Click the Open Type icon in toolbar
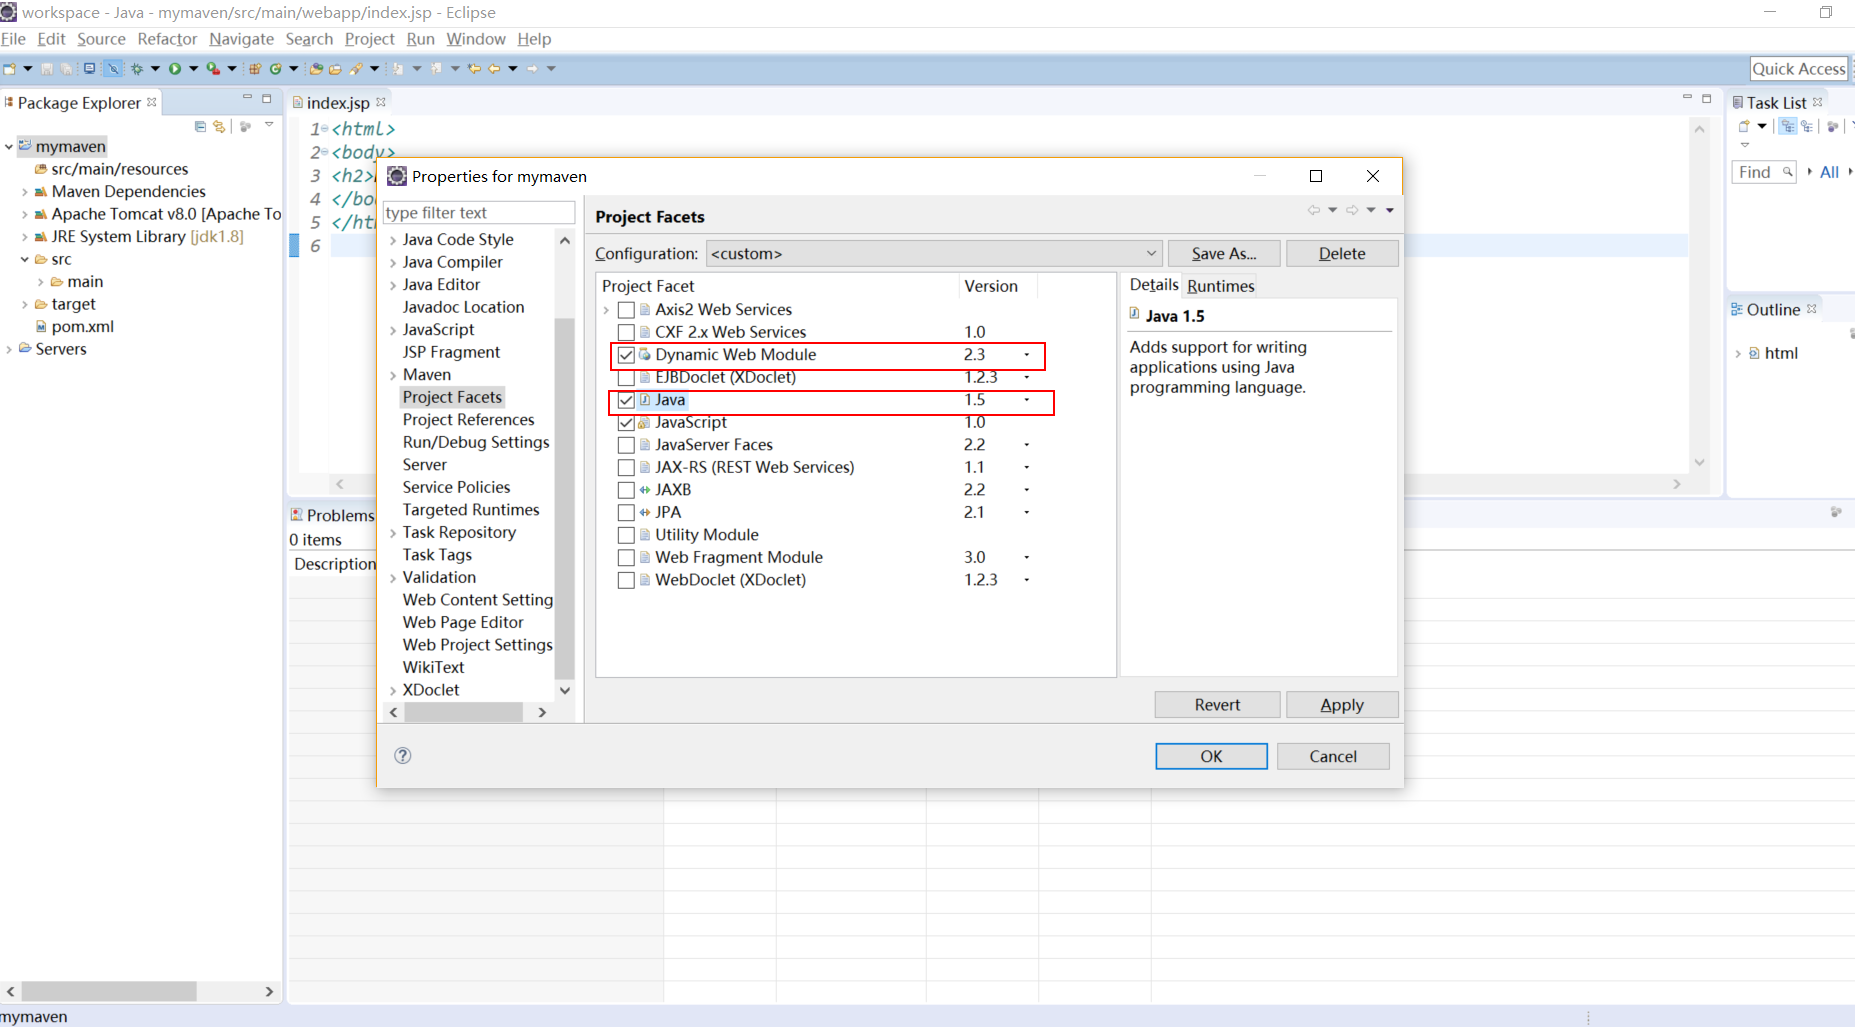Image resolution: width=1855 pixels, height=1027 pixels. (316, 69)
